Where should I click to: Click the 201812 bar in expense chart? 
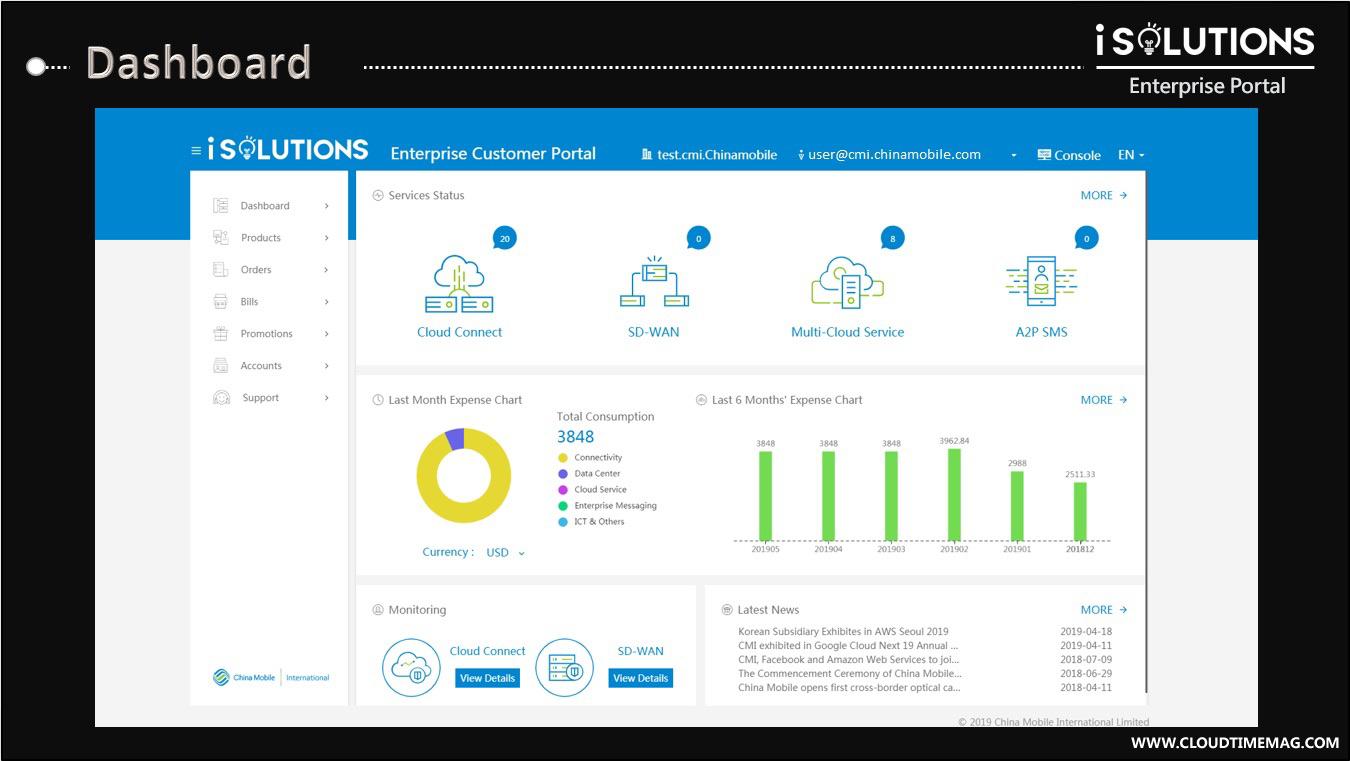click(x=1080, y=512)
